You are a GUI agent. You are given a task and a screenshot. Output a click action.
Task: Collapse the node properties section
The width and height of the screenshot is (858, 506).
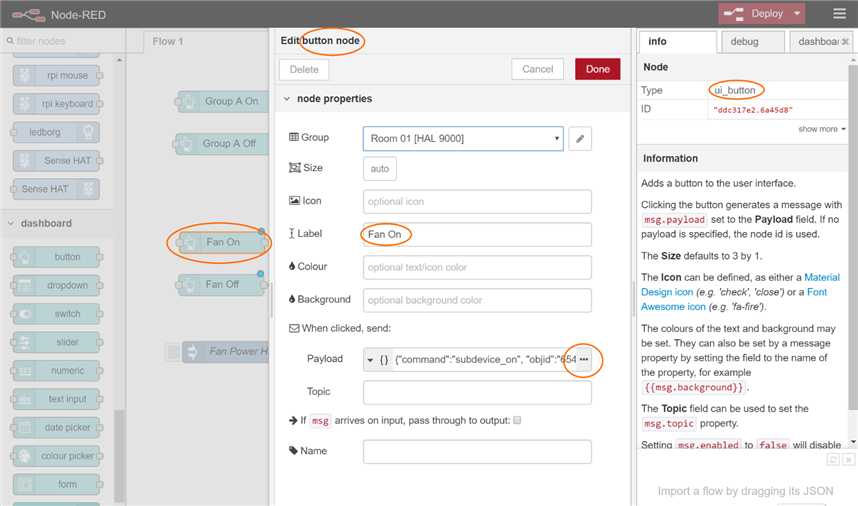[x=287, y=99]
